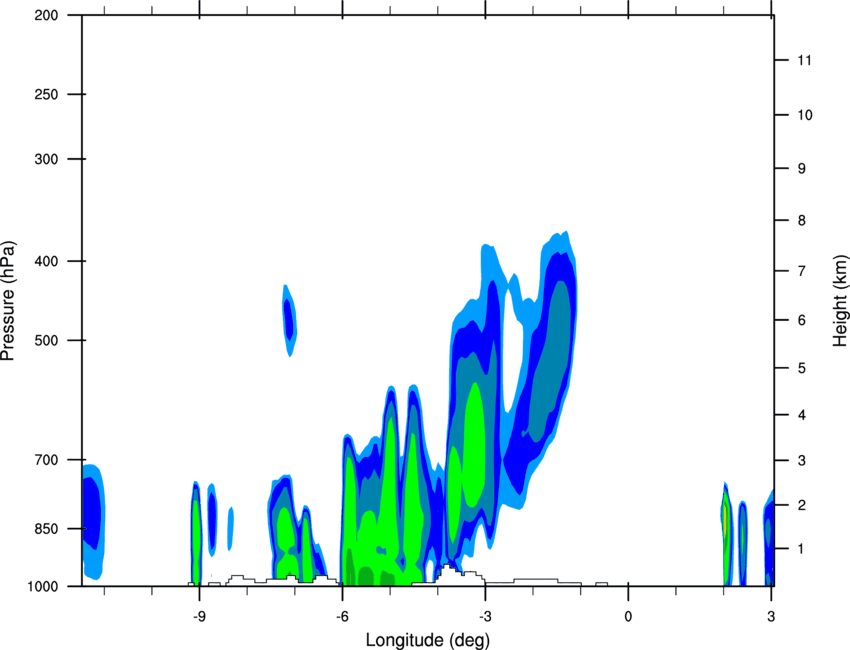Click the 'Pressure (hPa)' axis title
Viewport: 850px width, 650px height.
pyautogui.click(x=8, y=301)
